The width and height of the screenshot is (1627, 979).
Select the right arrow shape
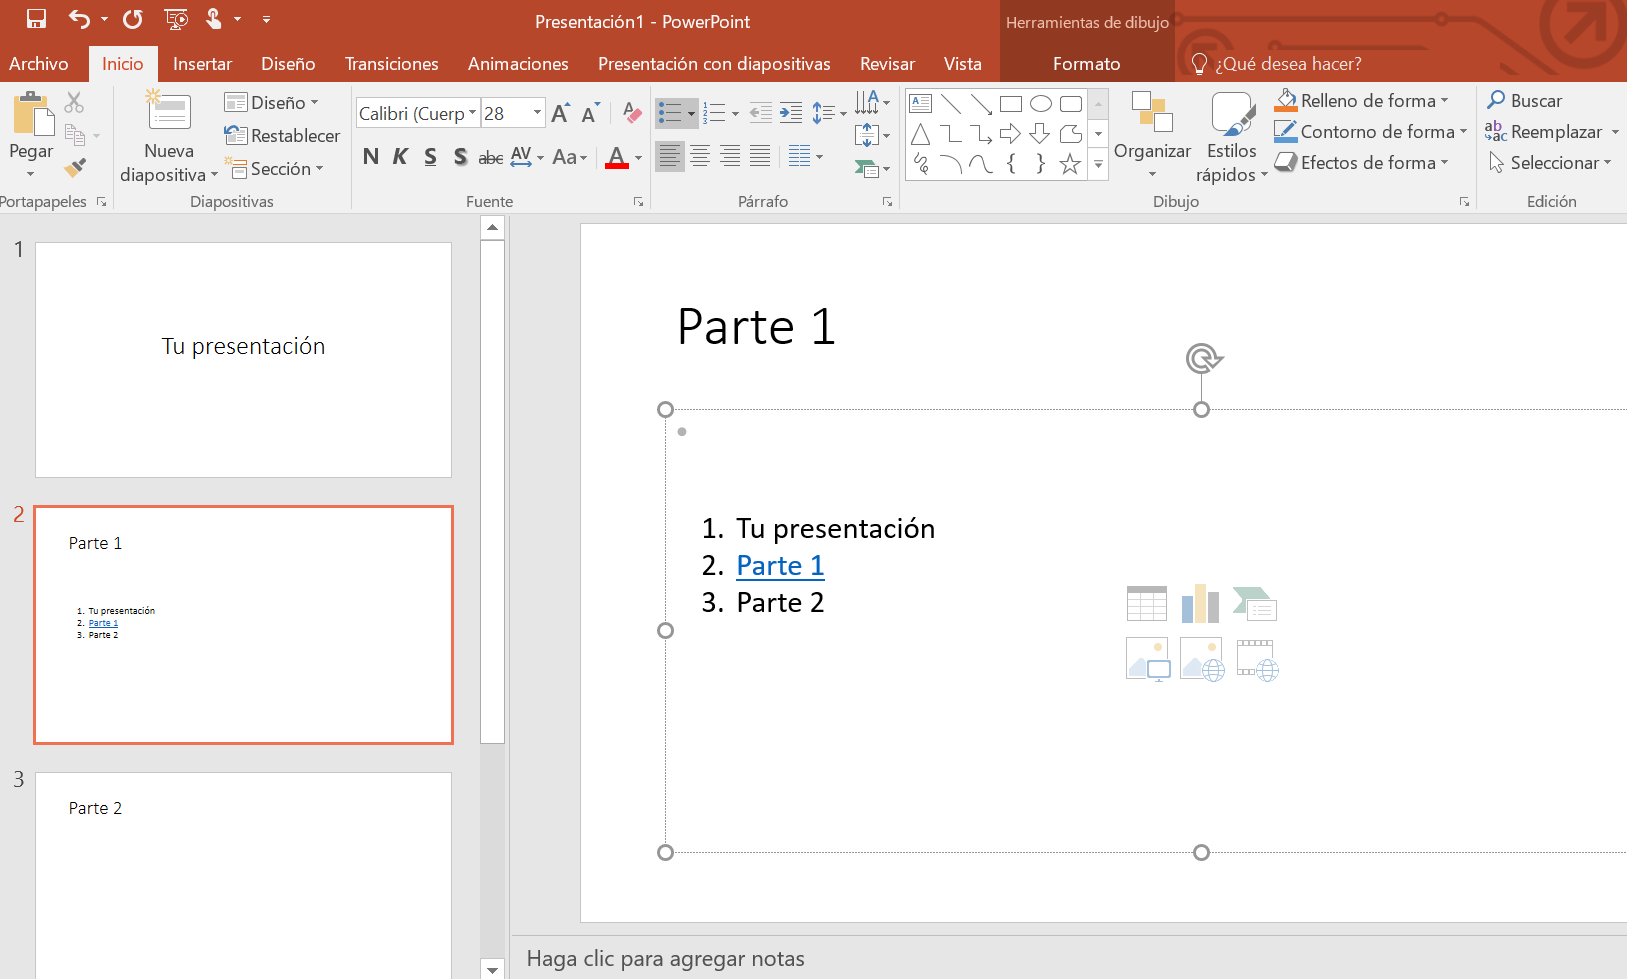pos(1011,134)
